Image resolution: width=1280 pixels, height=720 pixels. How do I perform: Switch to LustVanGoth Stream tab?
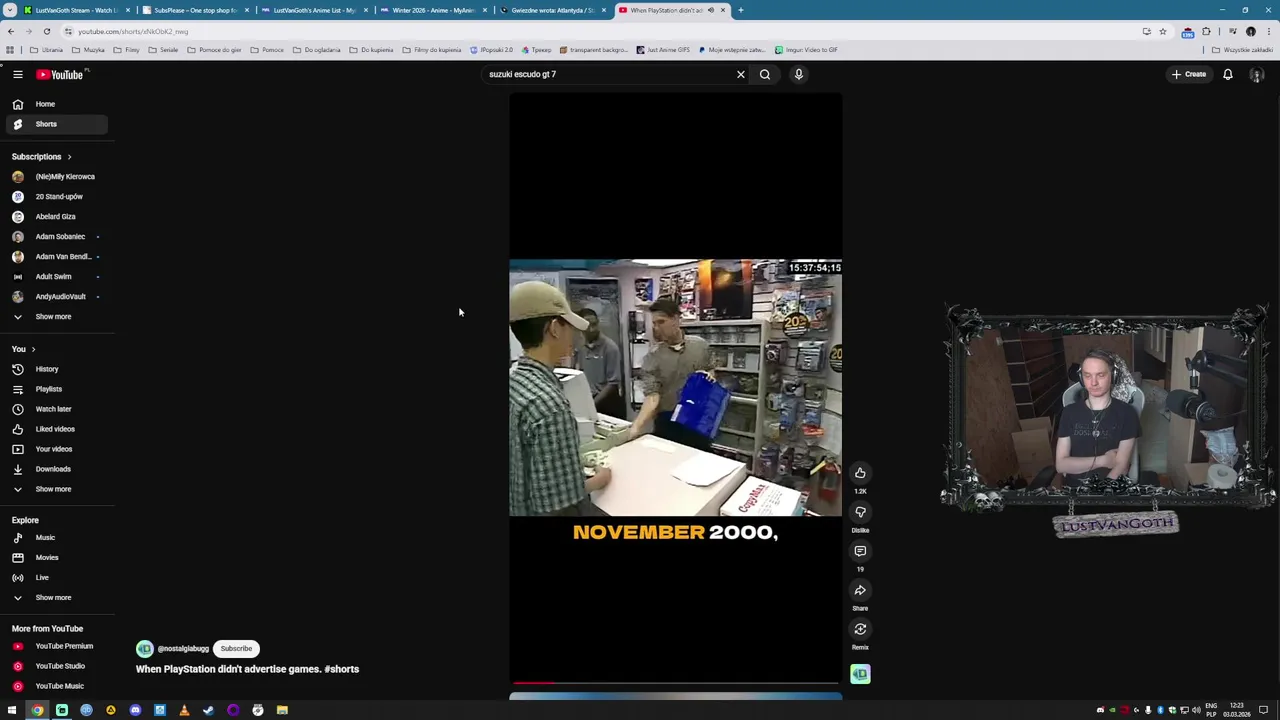77,10
